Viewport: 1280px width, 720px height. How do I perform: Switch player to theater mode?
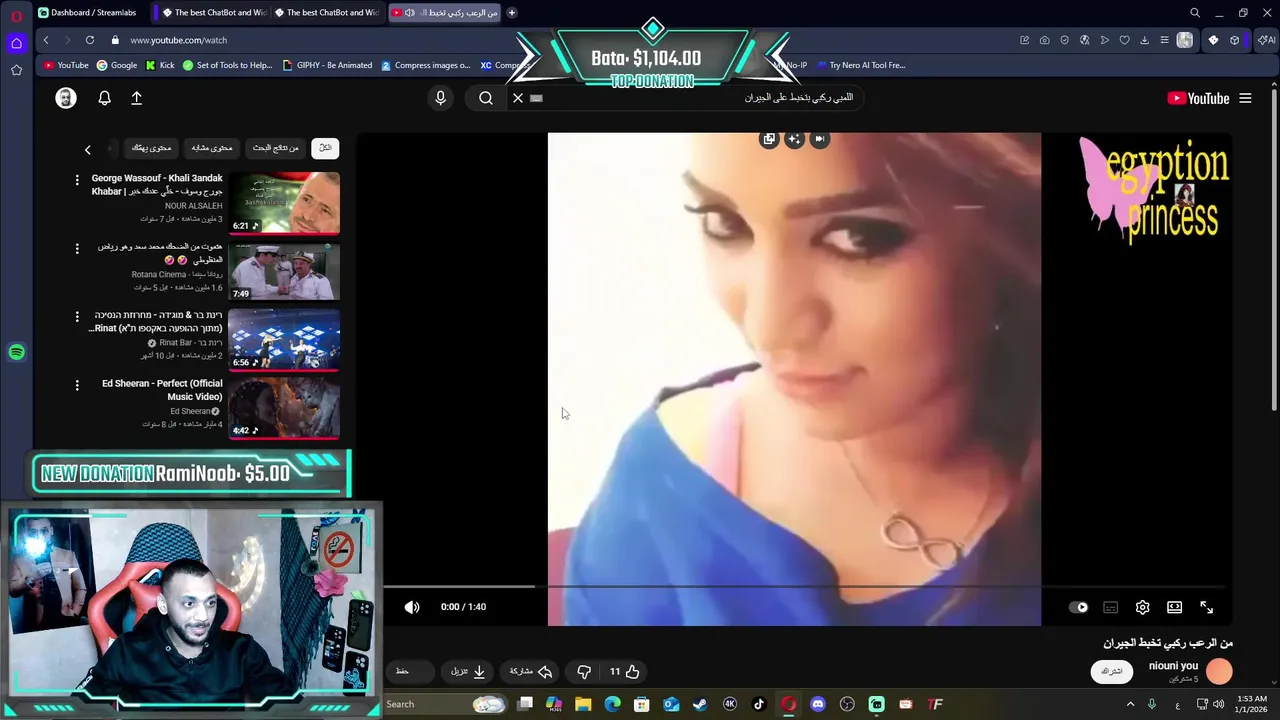pyautogui.click(x=1175, y=607)
